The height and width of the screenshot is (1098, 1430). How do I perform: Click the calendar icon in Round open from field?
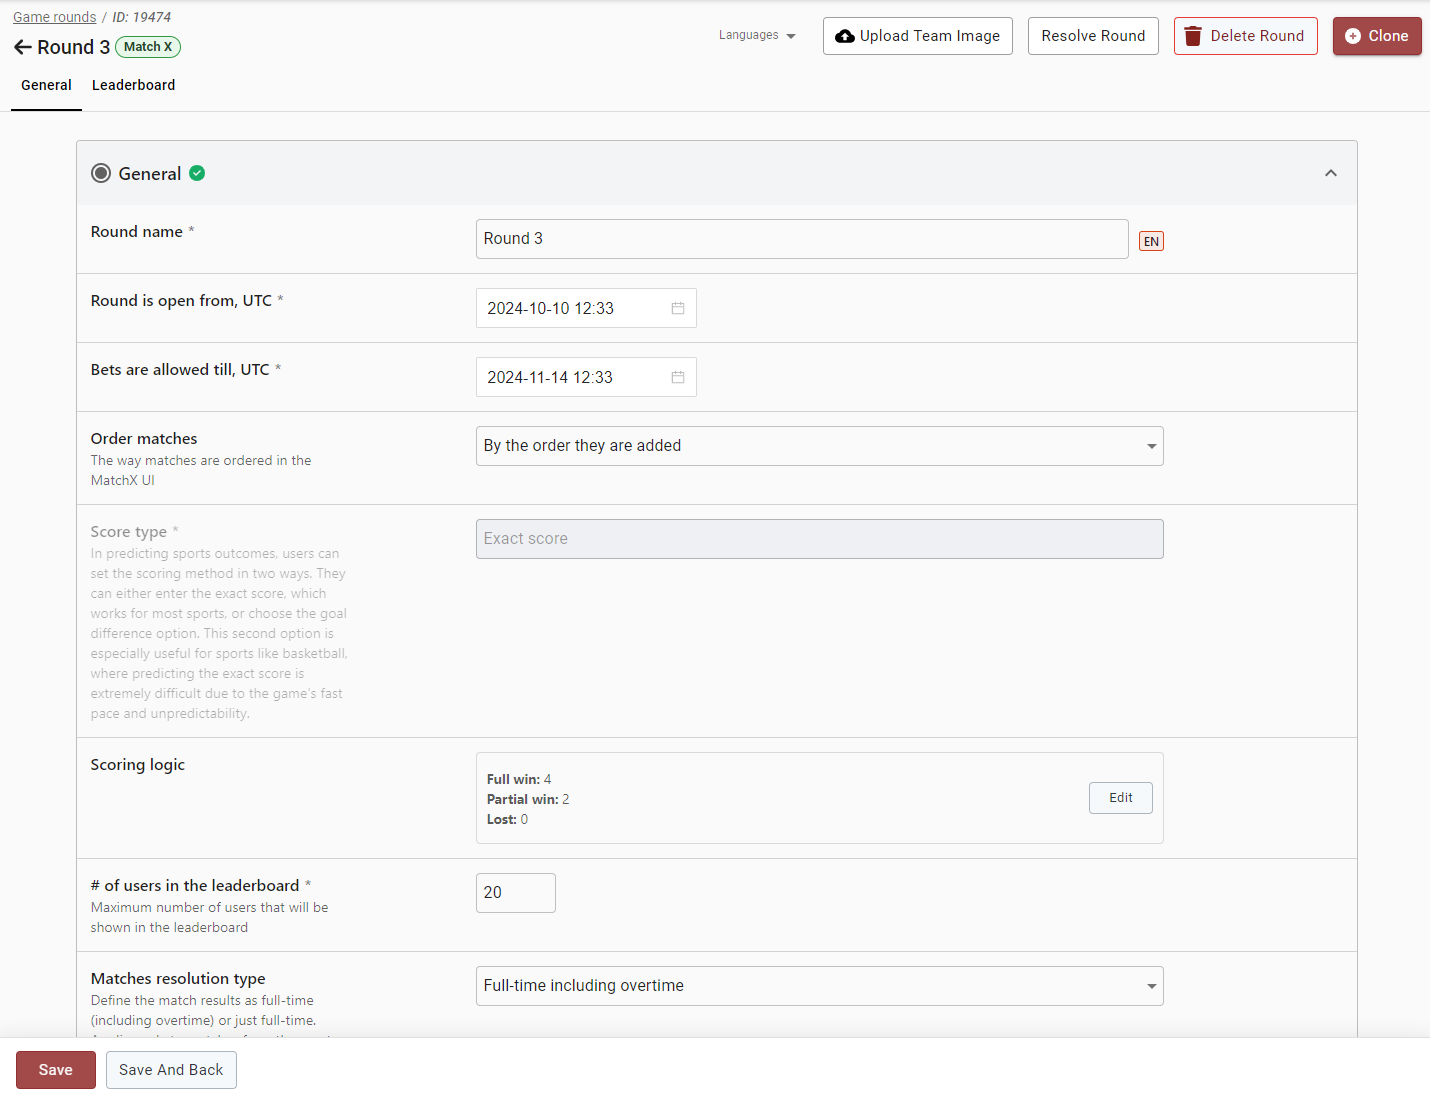tap(678, 308)
